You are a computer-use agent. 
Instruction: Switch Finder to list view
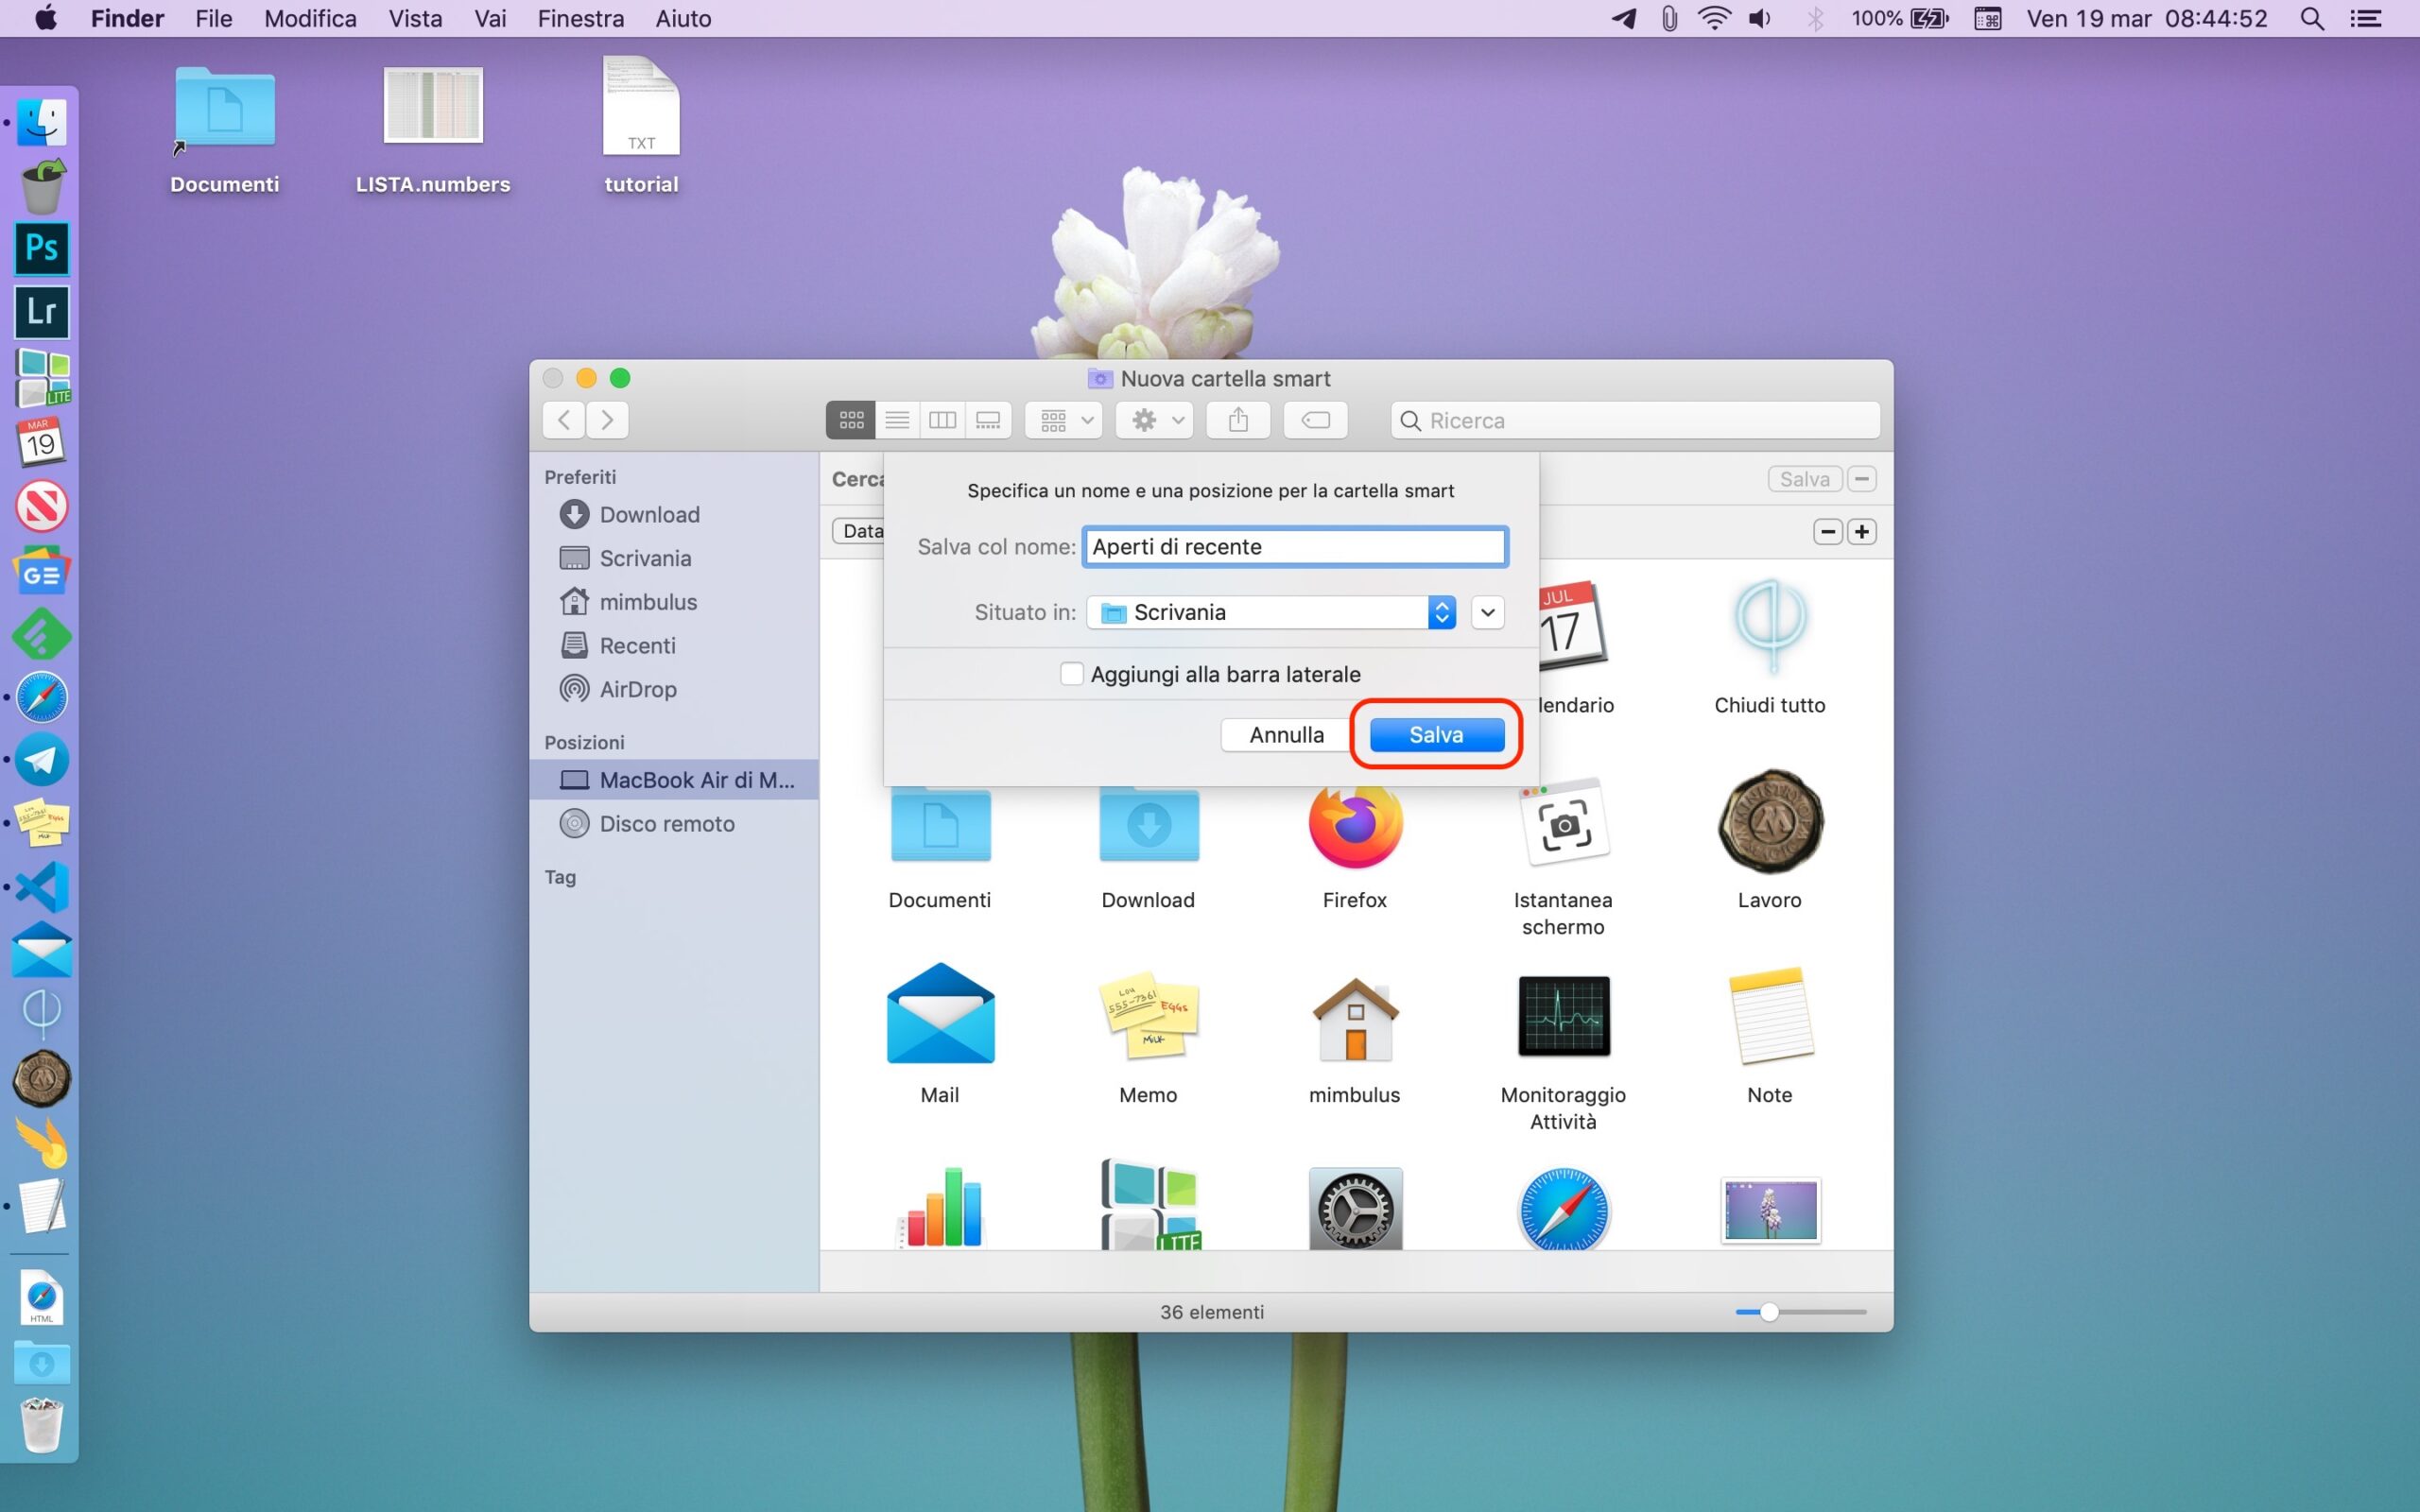pyautogui.click(x=897, y=420)
